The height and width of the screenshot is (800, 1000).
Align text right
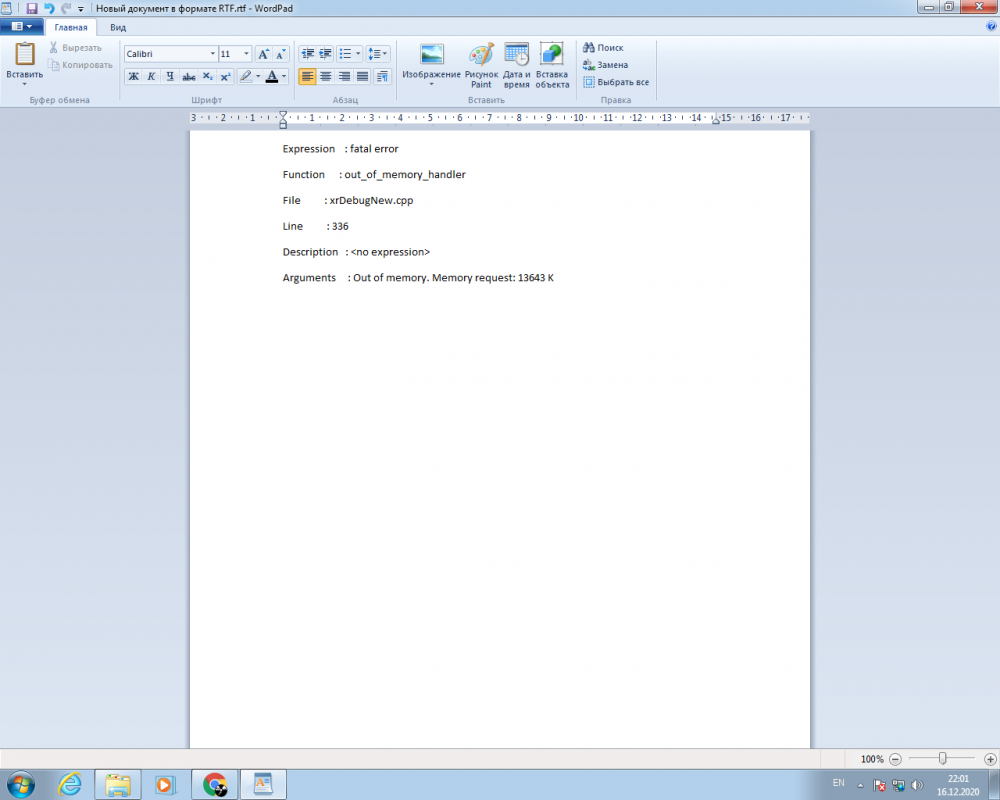point(344,77)
